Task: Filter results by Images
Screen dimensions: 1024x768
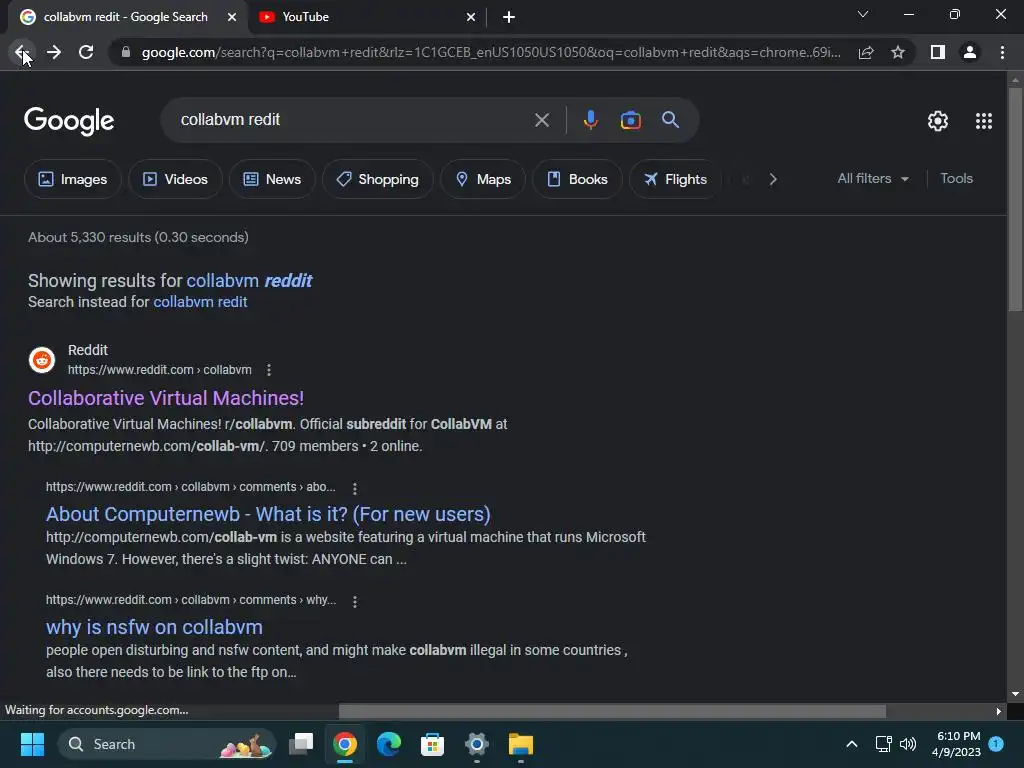Action: click(x=72, y=179)
